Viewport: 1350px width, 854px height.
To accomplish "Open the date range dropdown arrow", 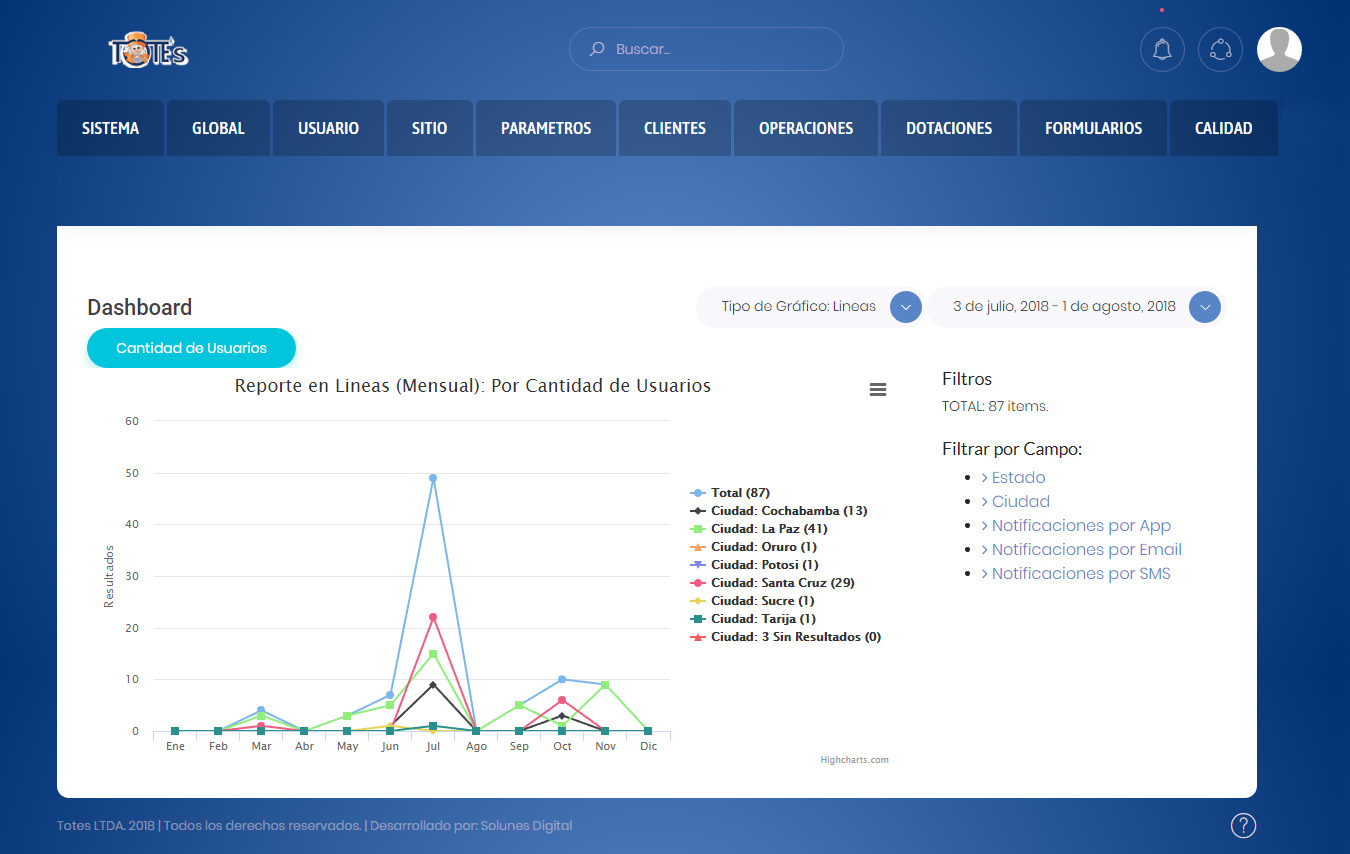I will coord(1205,307).
